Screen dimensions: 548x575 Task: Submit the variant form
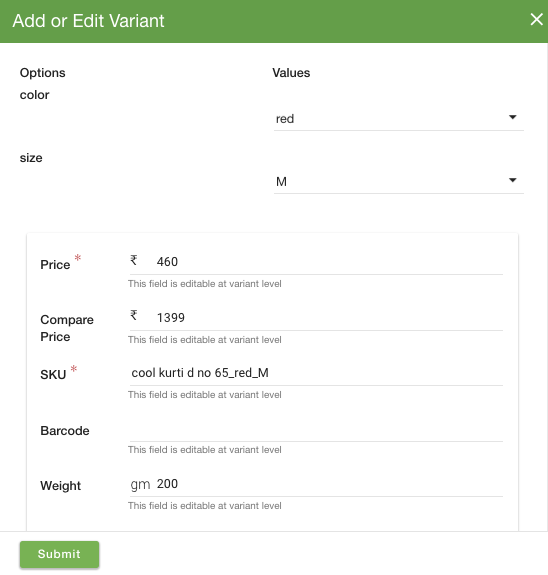point(59,554)
